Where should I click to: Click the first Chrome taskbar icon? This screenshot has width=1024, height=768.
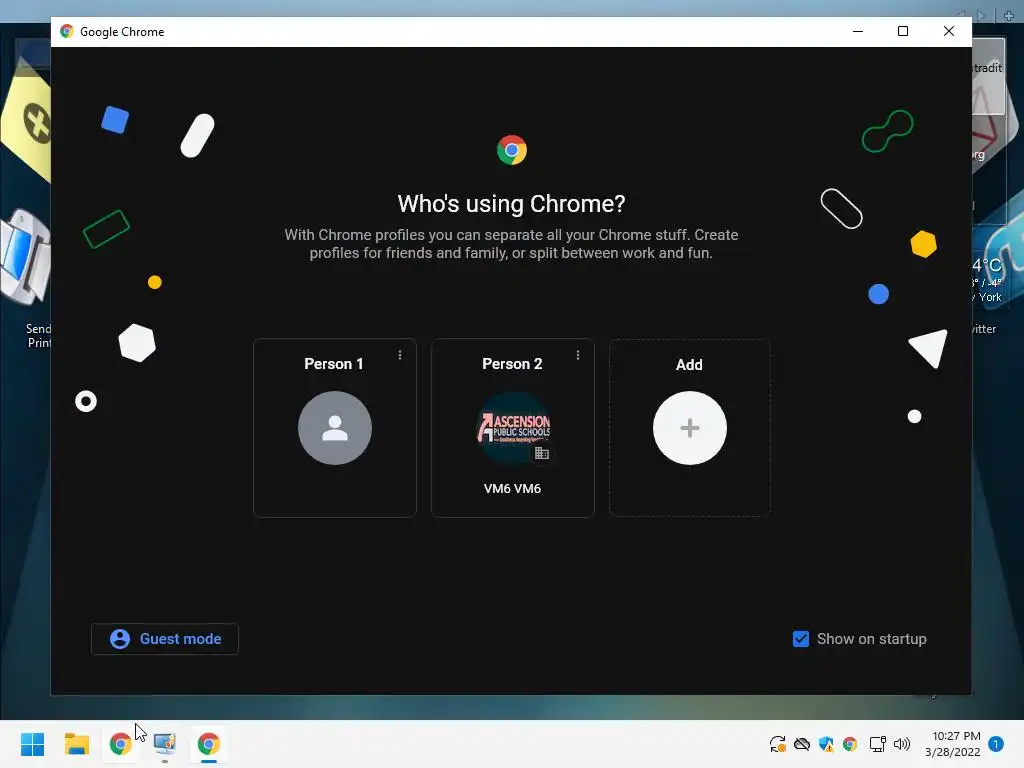coord(121,744)
